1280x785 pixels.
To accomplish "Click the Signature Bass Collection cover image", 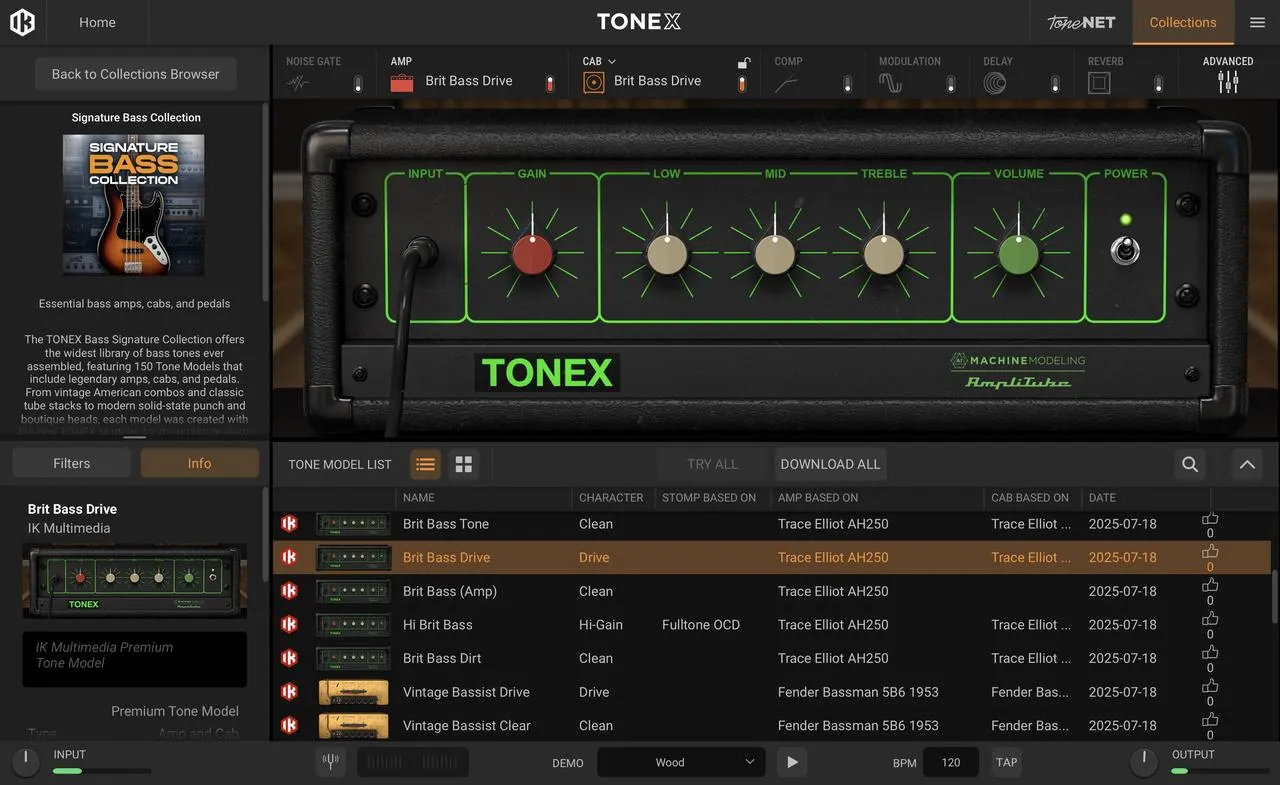I will (x=134, y=205).
